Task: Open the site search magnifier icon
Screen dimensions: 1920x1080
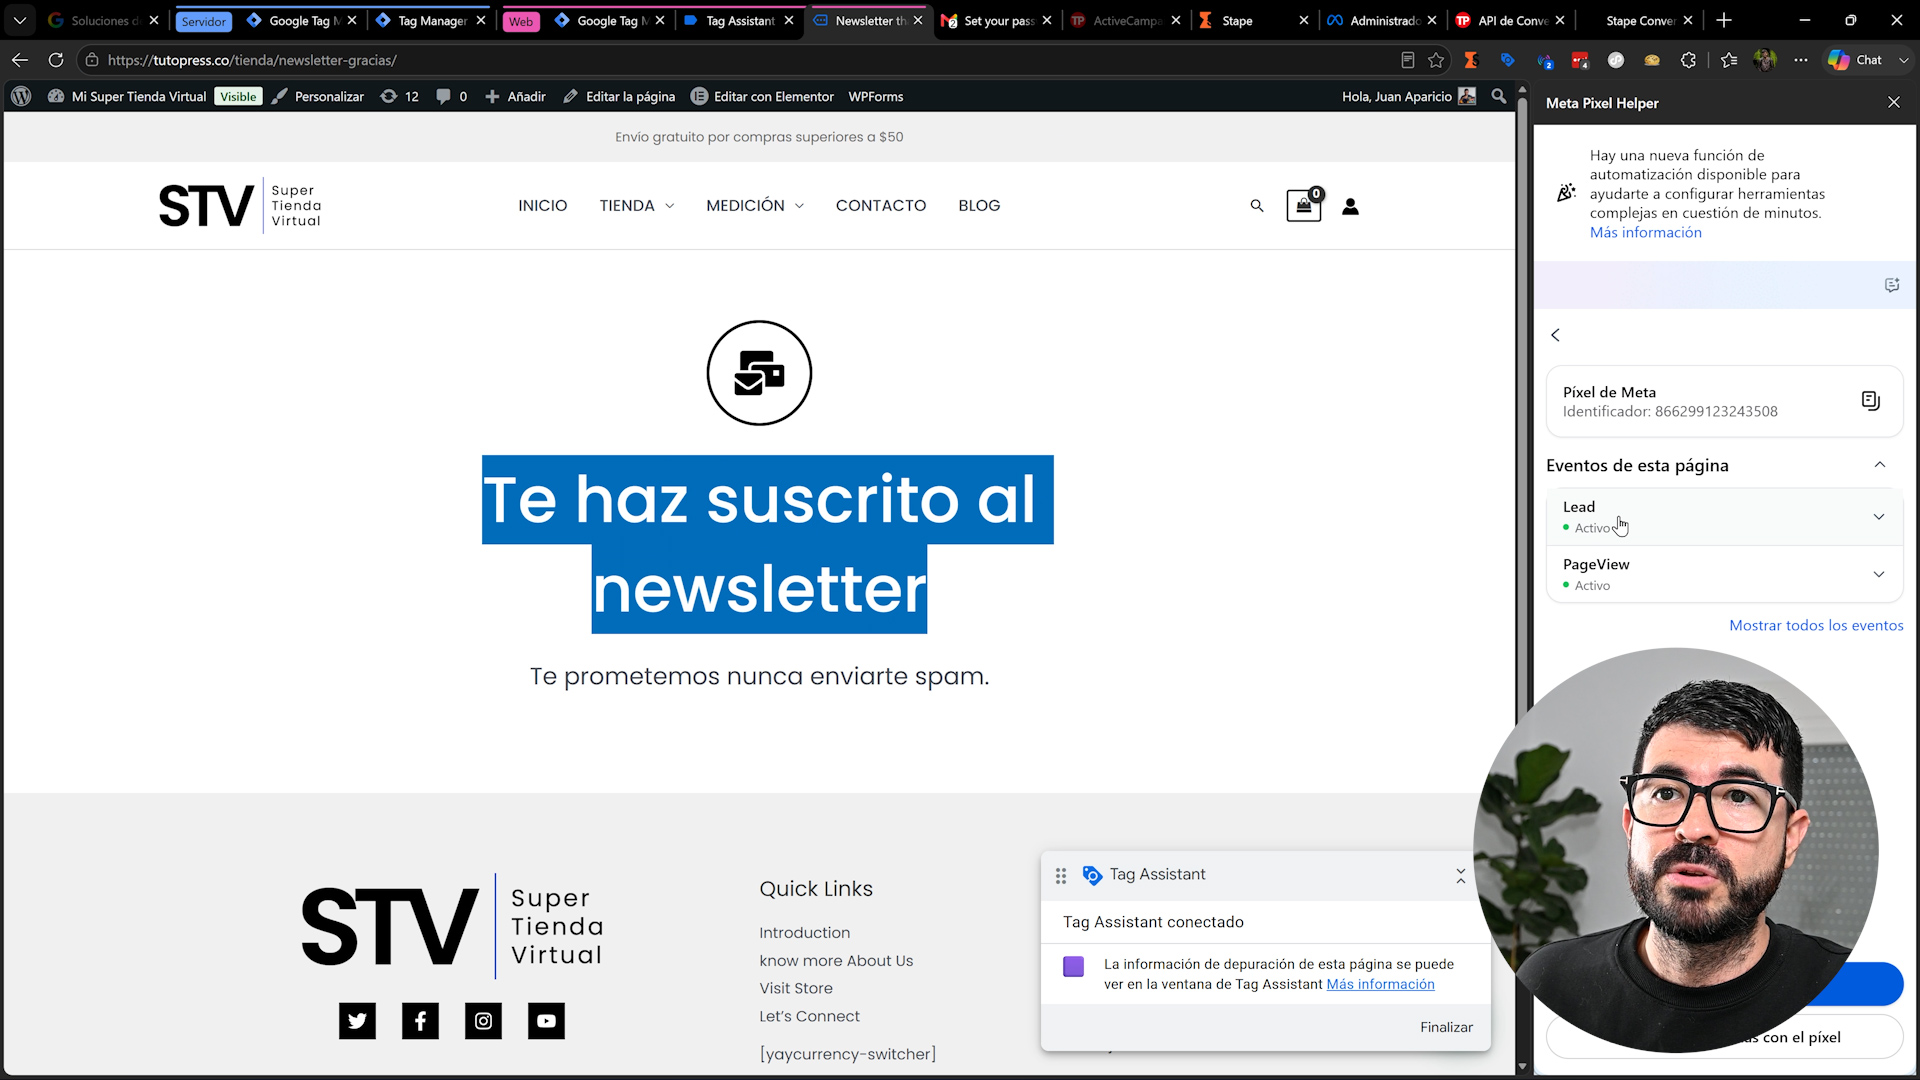Action: 1257,206
